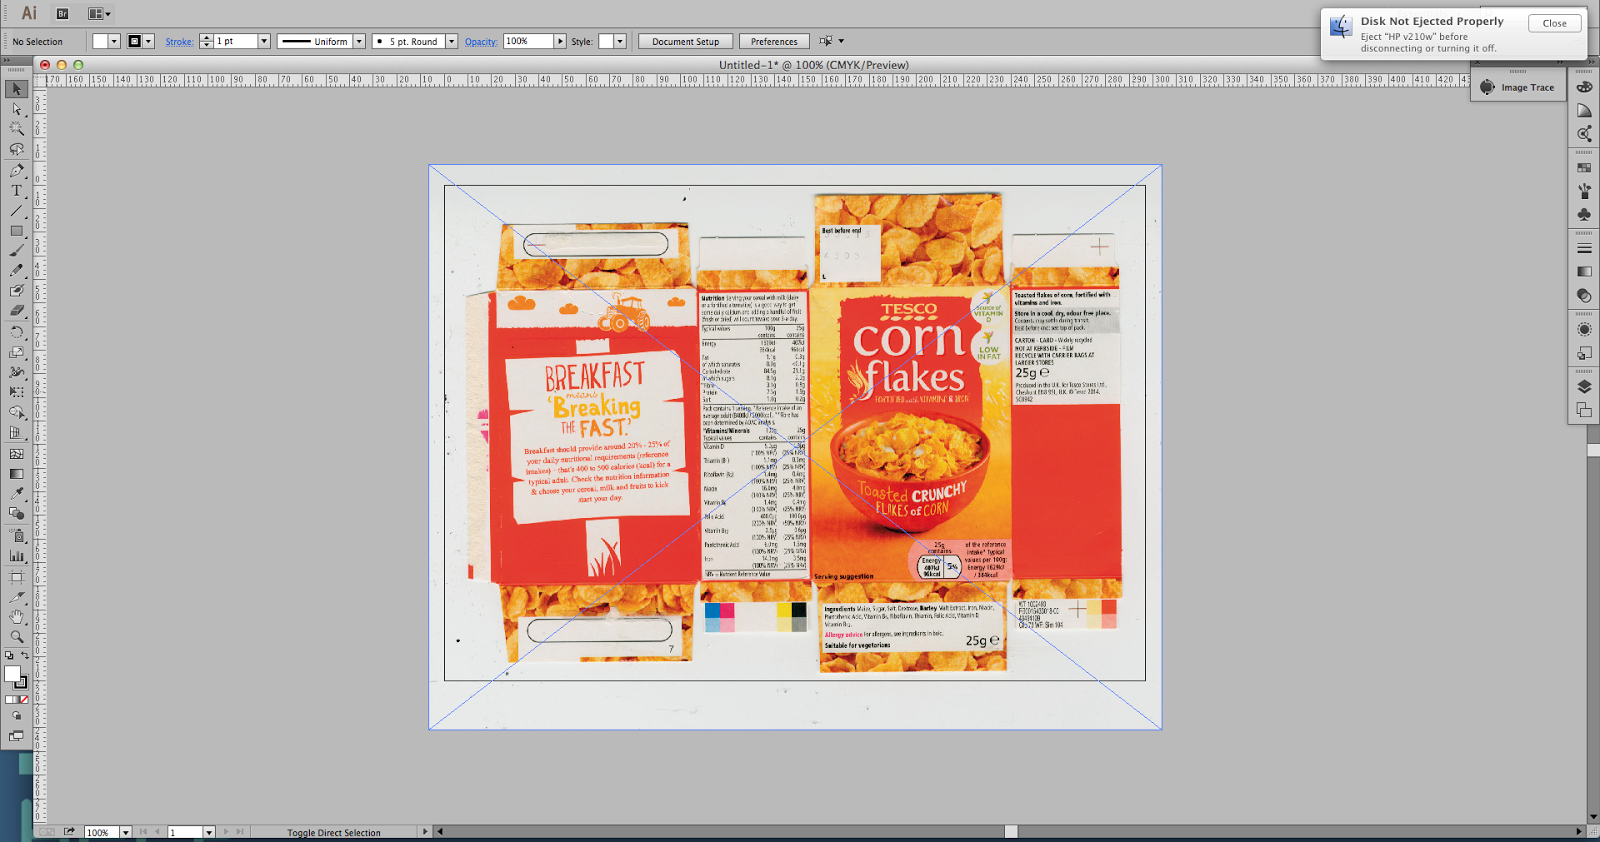1600x842 pixels.
Task: Open the artboard number dropdown
Action: point(209,832)
